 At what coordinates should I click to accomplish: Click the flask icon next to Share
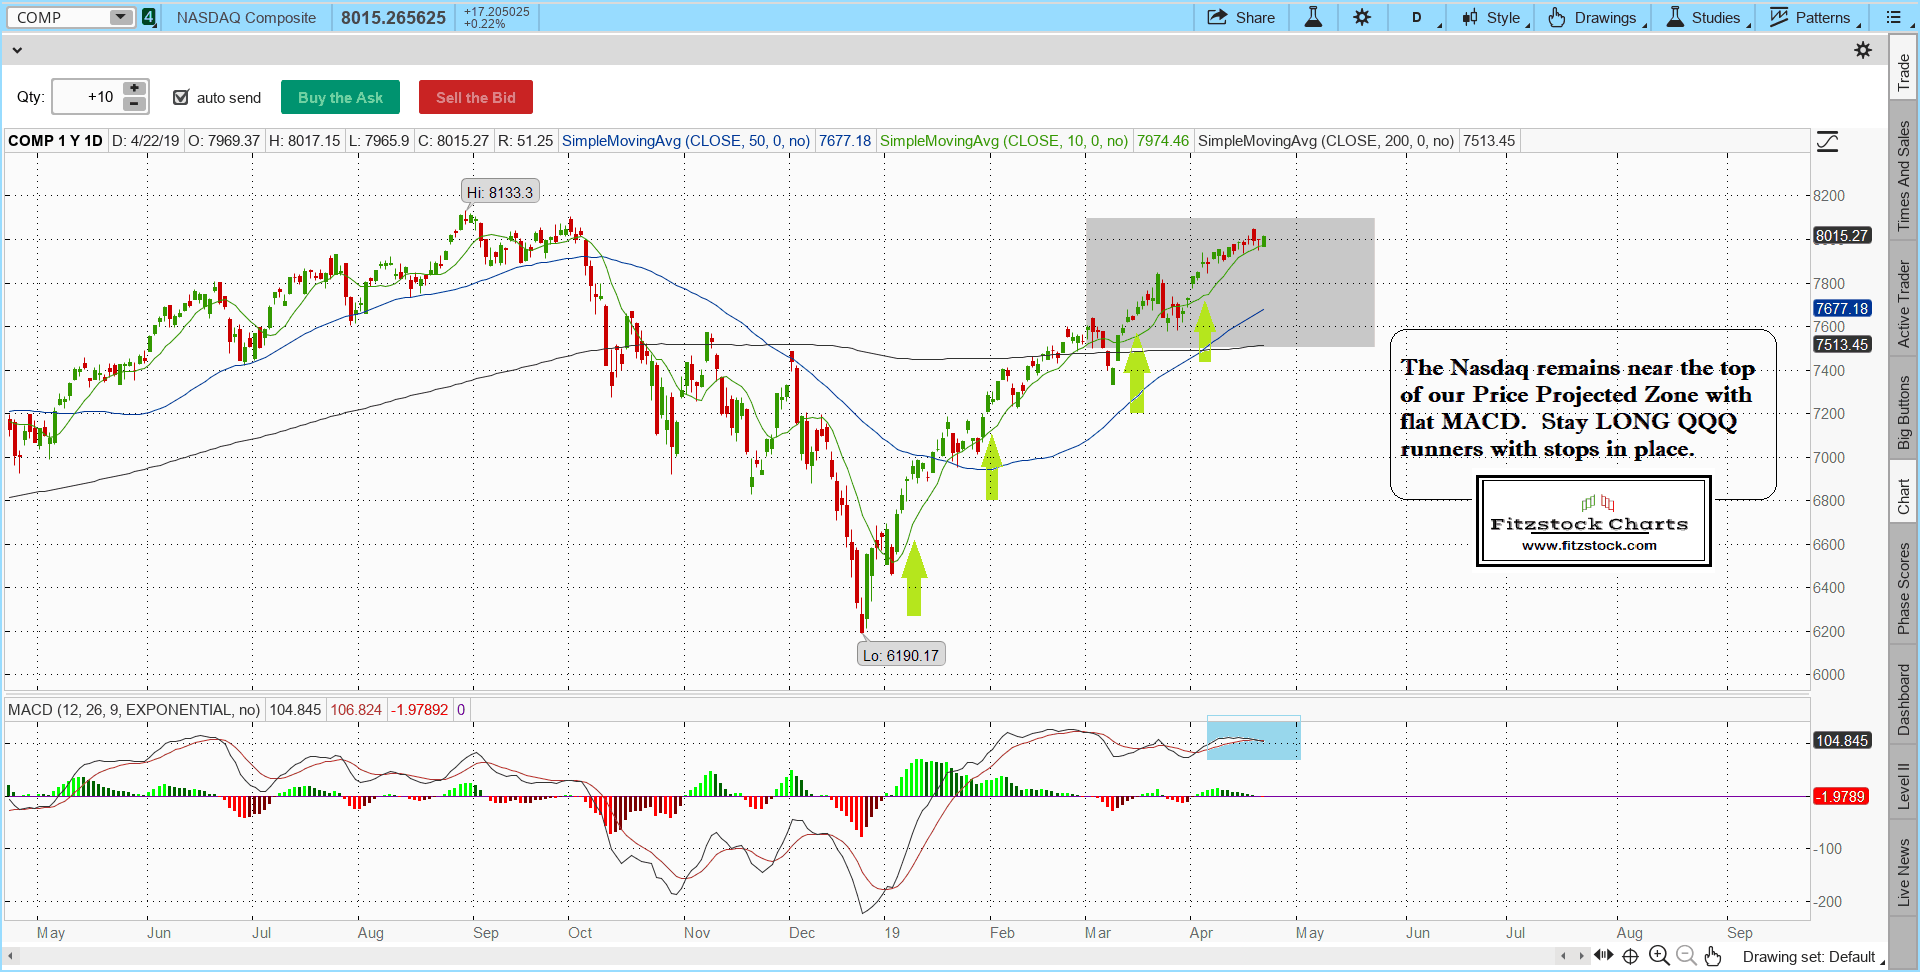coord(1313,17)
